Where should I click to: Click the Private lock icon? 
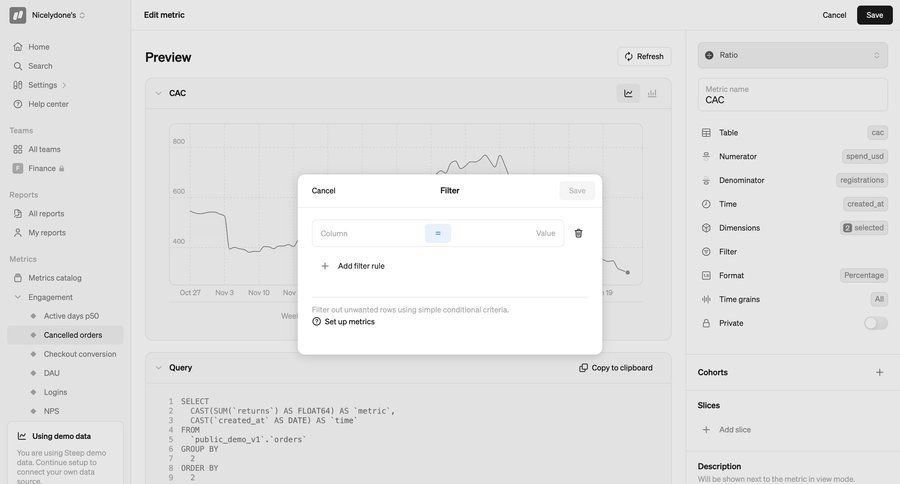tap(706, 323)
